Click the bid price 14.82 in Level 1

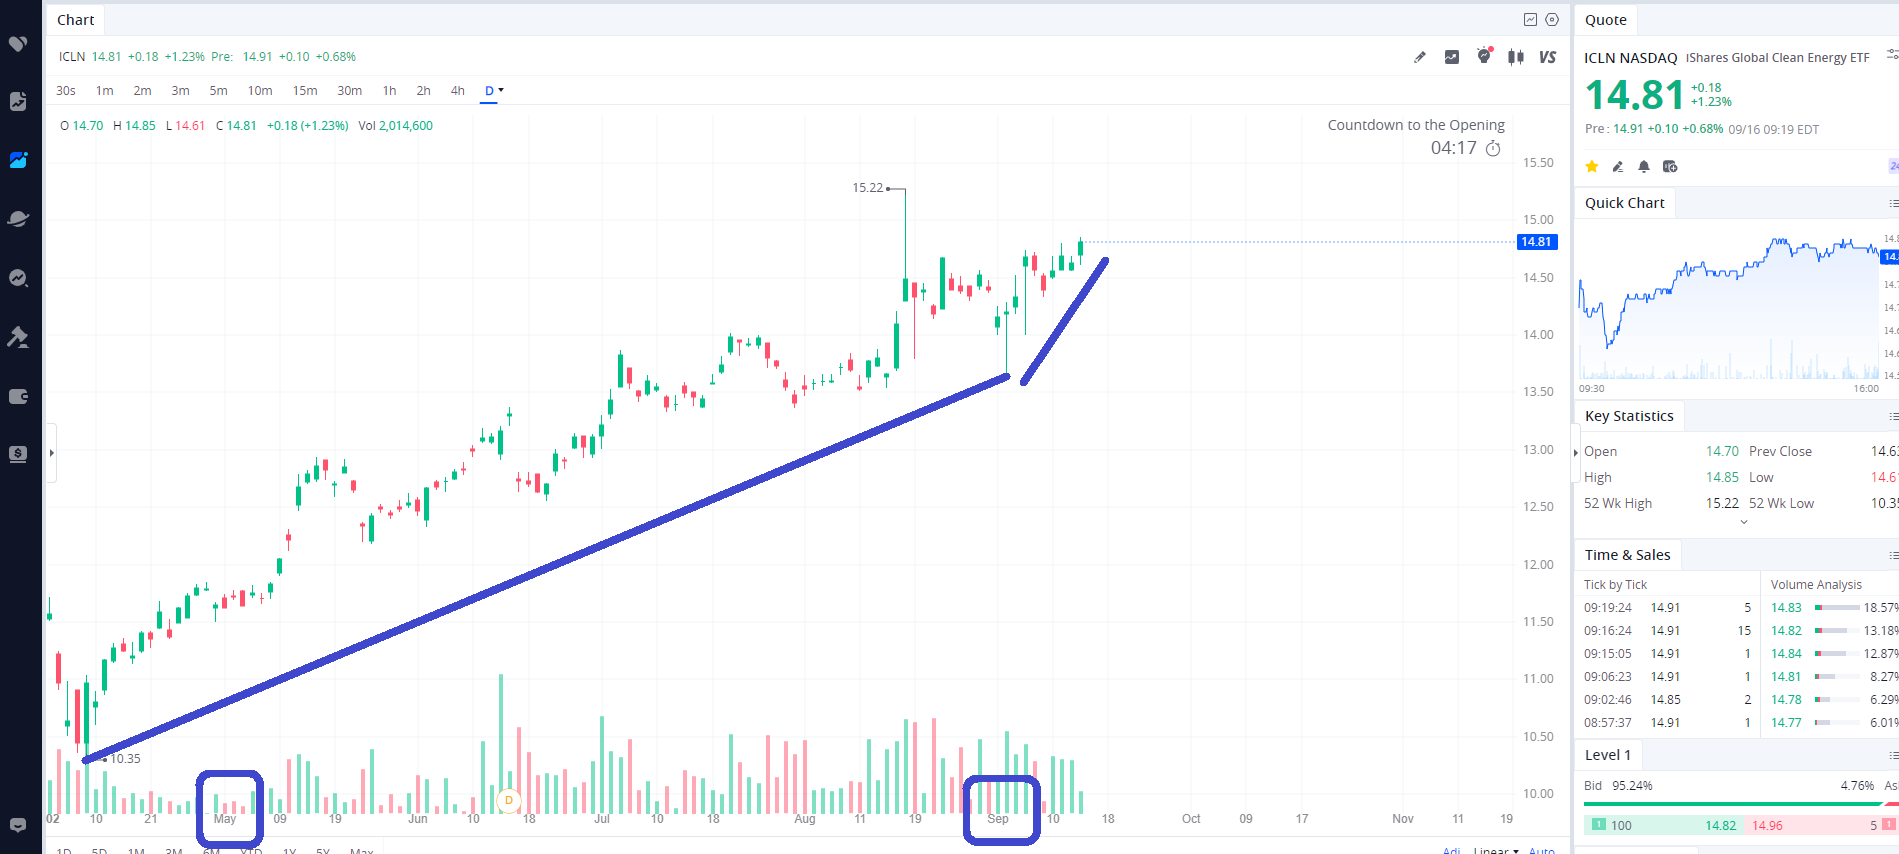tap(1721, 826)
